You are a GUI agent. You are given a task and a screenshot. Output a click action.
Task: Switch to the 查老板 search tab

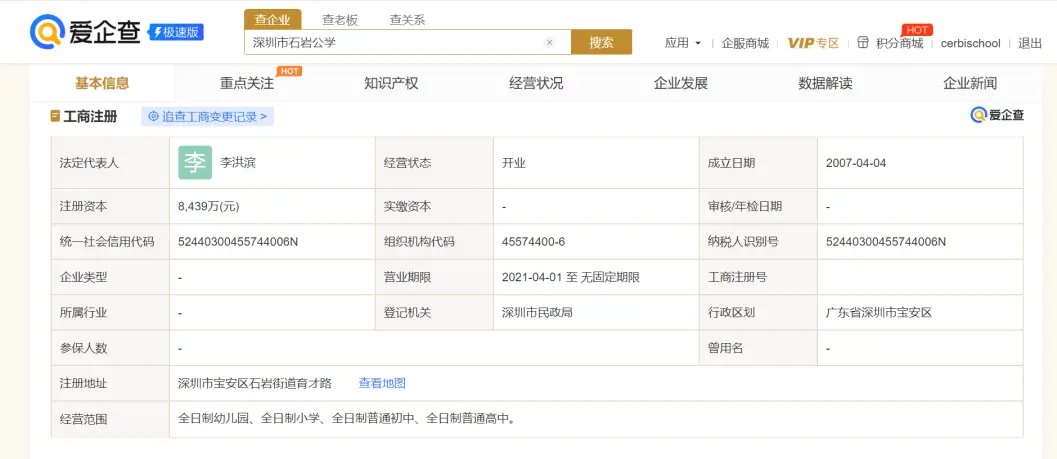(x=340, y=19)
